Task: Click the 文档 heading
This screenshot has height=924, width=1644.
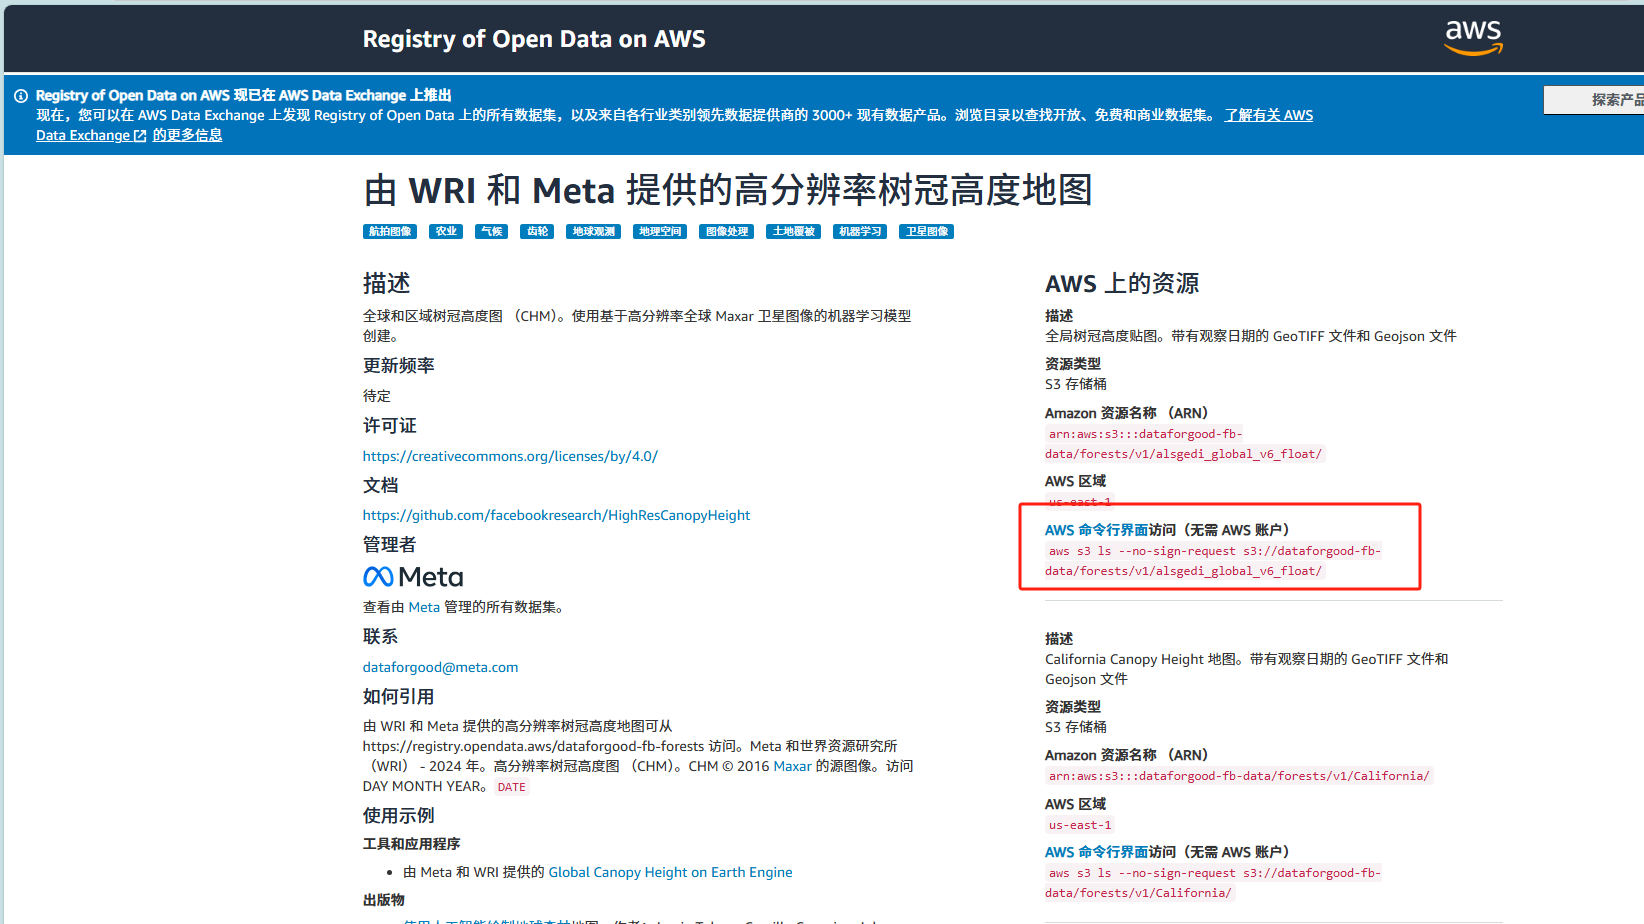Action: 381,486
